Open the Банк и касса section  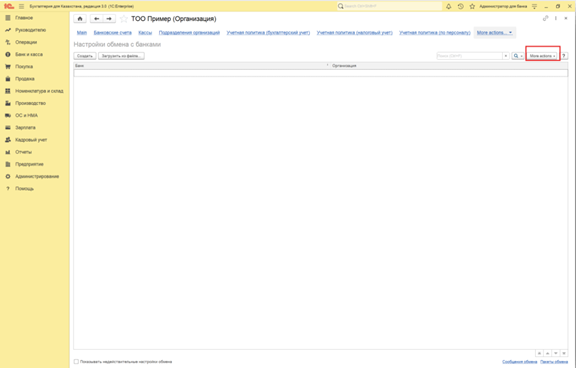pyautogui.click(x=29, y=54)
